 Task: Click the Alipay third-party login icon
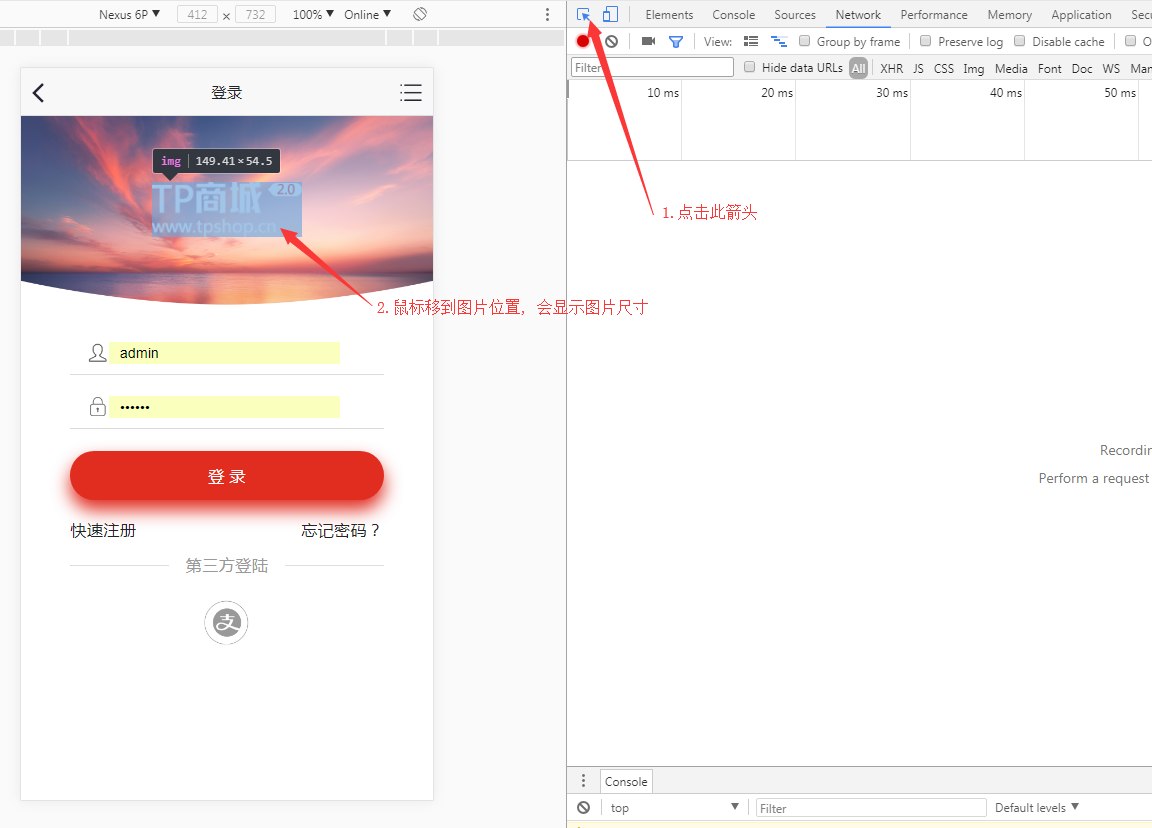(x=226, y=623)
